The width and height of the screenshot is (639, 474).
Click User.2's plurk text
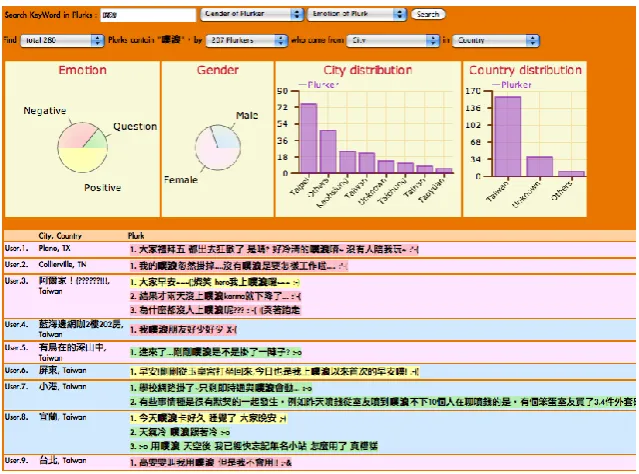tap(239, 266)
